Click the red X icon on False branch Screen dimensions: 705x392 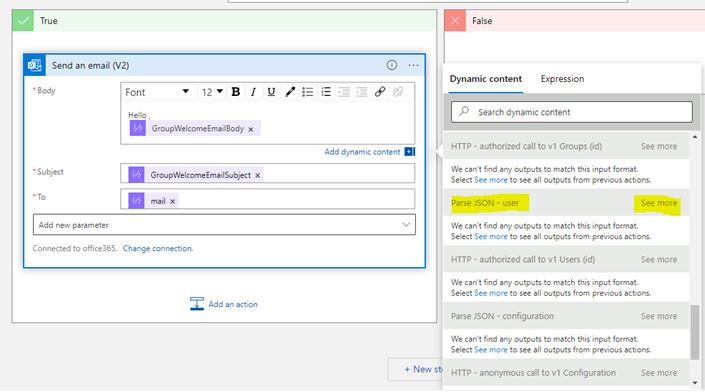(455, 21)
